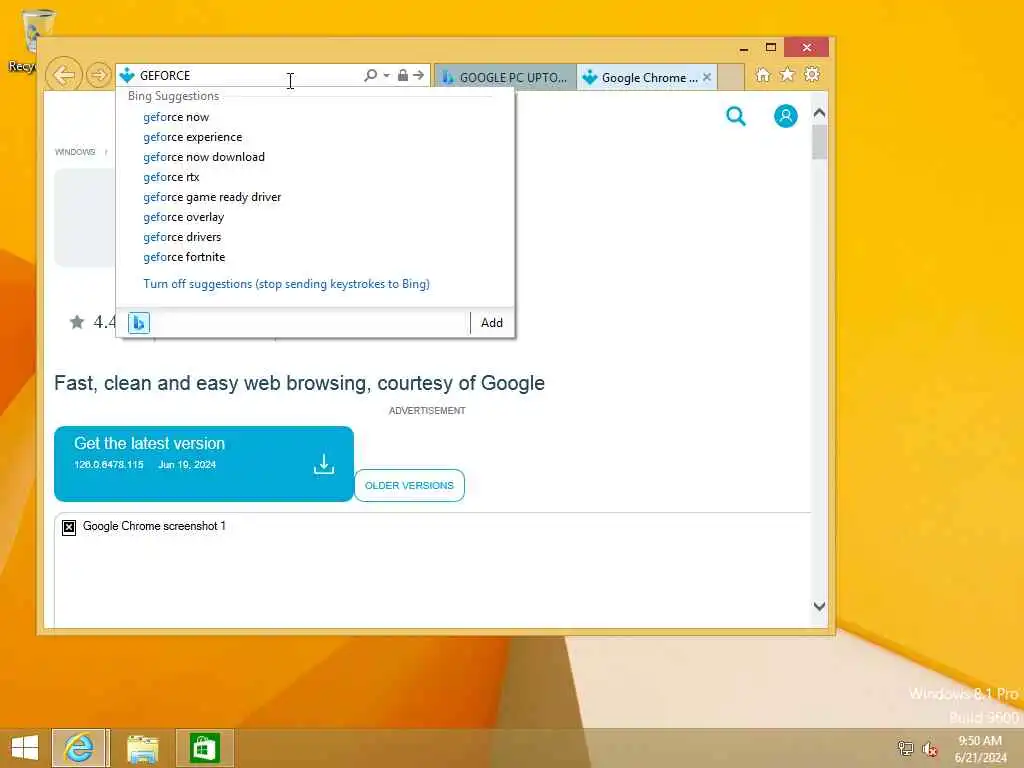
Task: Click the download arrow icon on blue button
Action: (x=323, y=464)
